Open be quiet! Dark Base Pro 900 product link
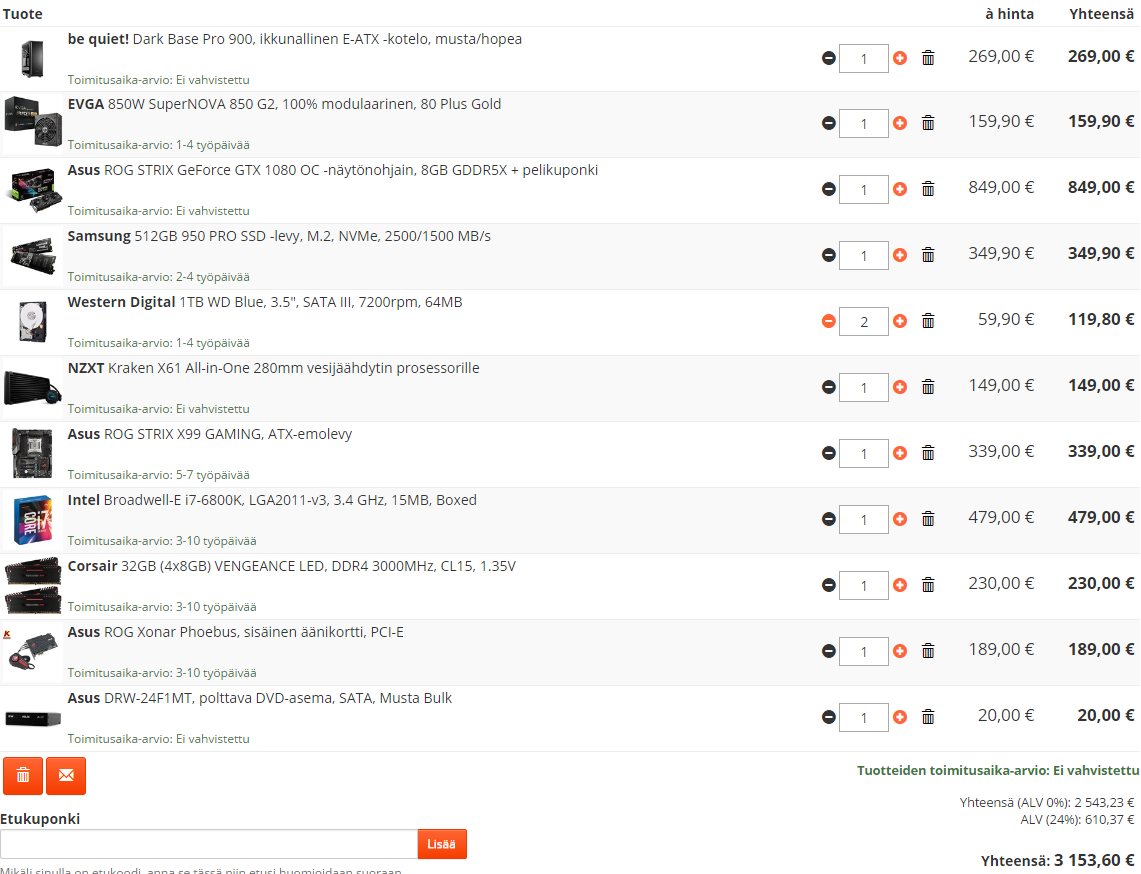Screen dimensions: 1141x874 click(x=295, y=39)
